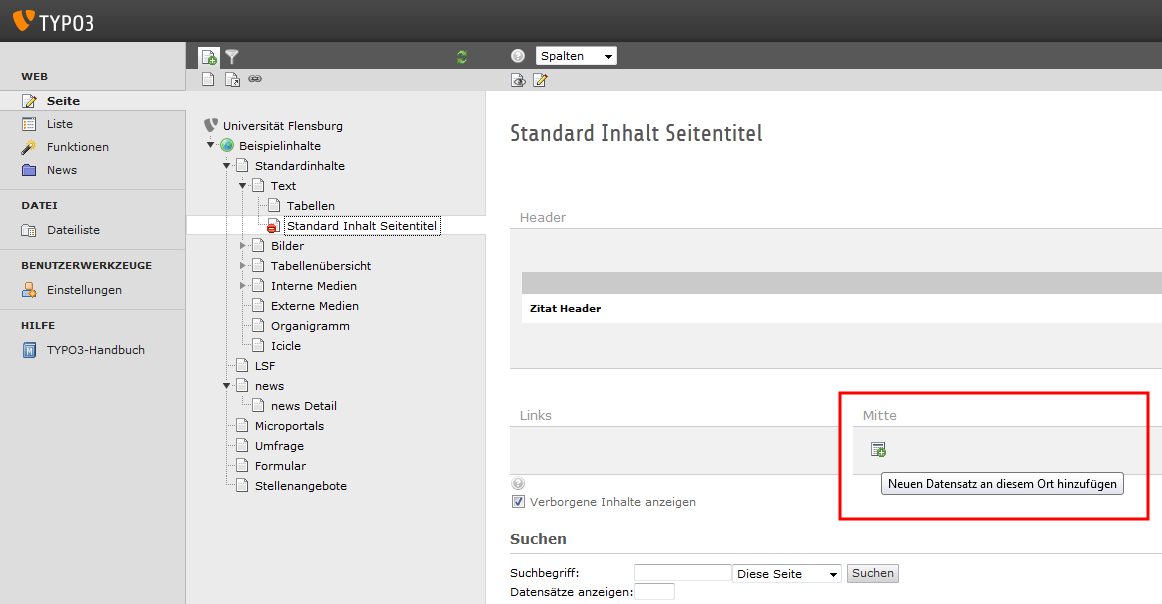
Task: Click the edit page properties pencil icon
Action: click(540, 80)
